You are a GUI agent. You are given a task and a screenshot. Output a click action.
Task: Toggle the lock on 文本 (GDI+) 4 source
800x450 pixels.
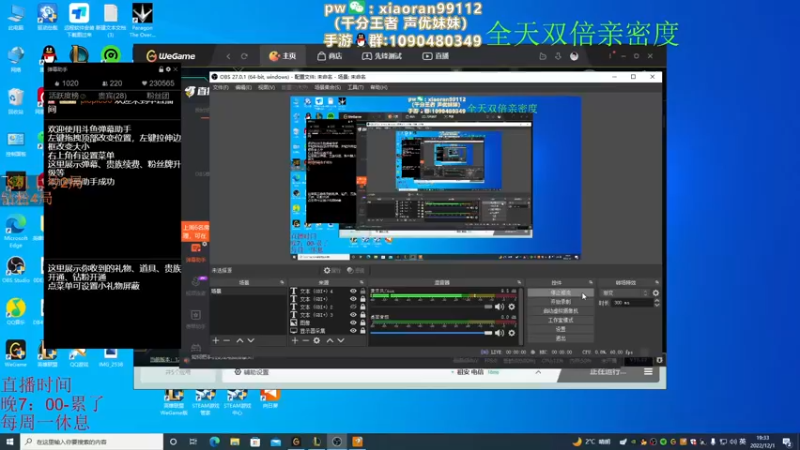[x=363, y=291]
